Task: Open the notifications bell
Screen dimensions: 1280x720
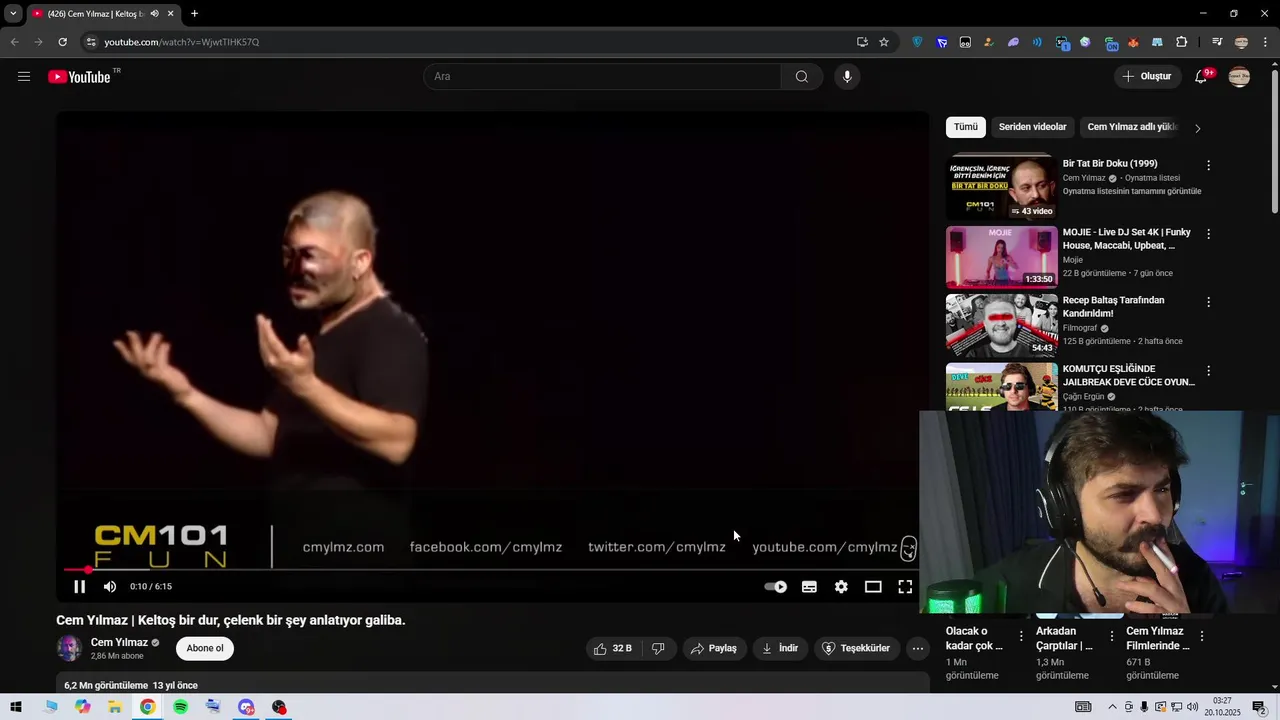Action: [1202, 77]
